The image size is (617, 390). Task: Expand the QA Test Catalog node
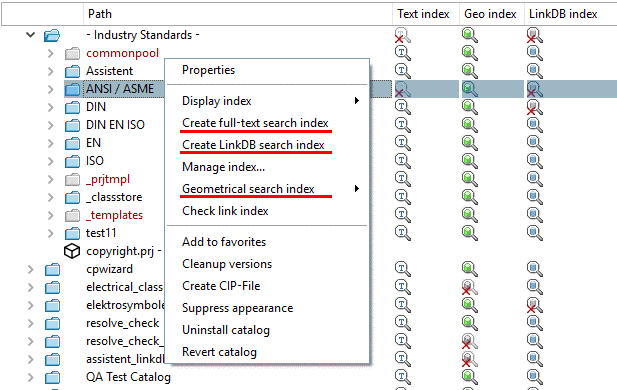pos(31,377)
